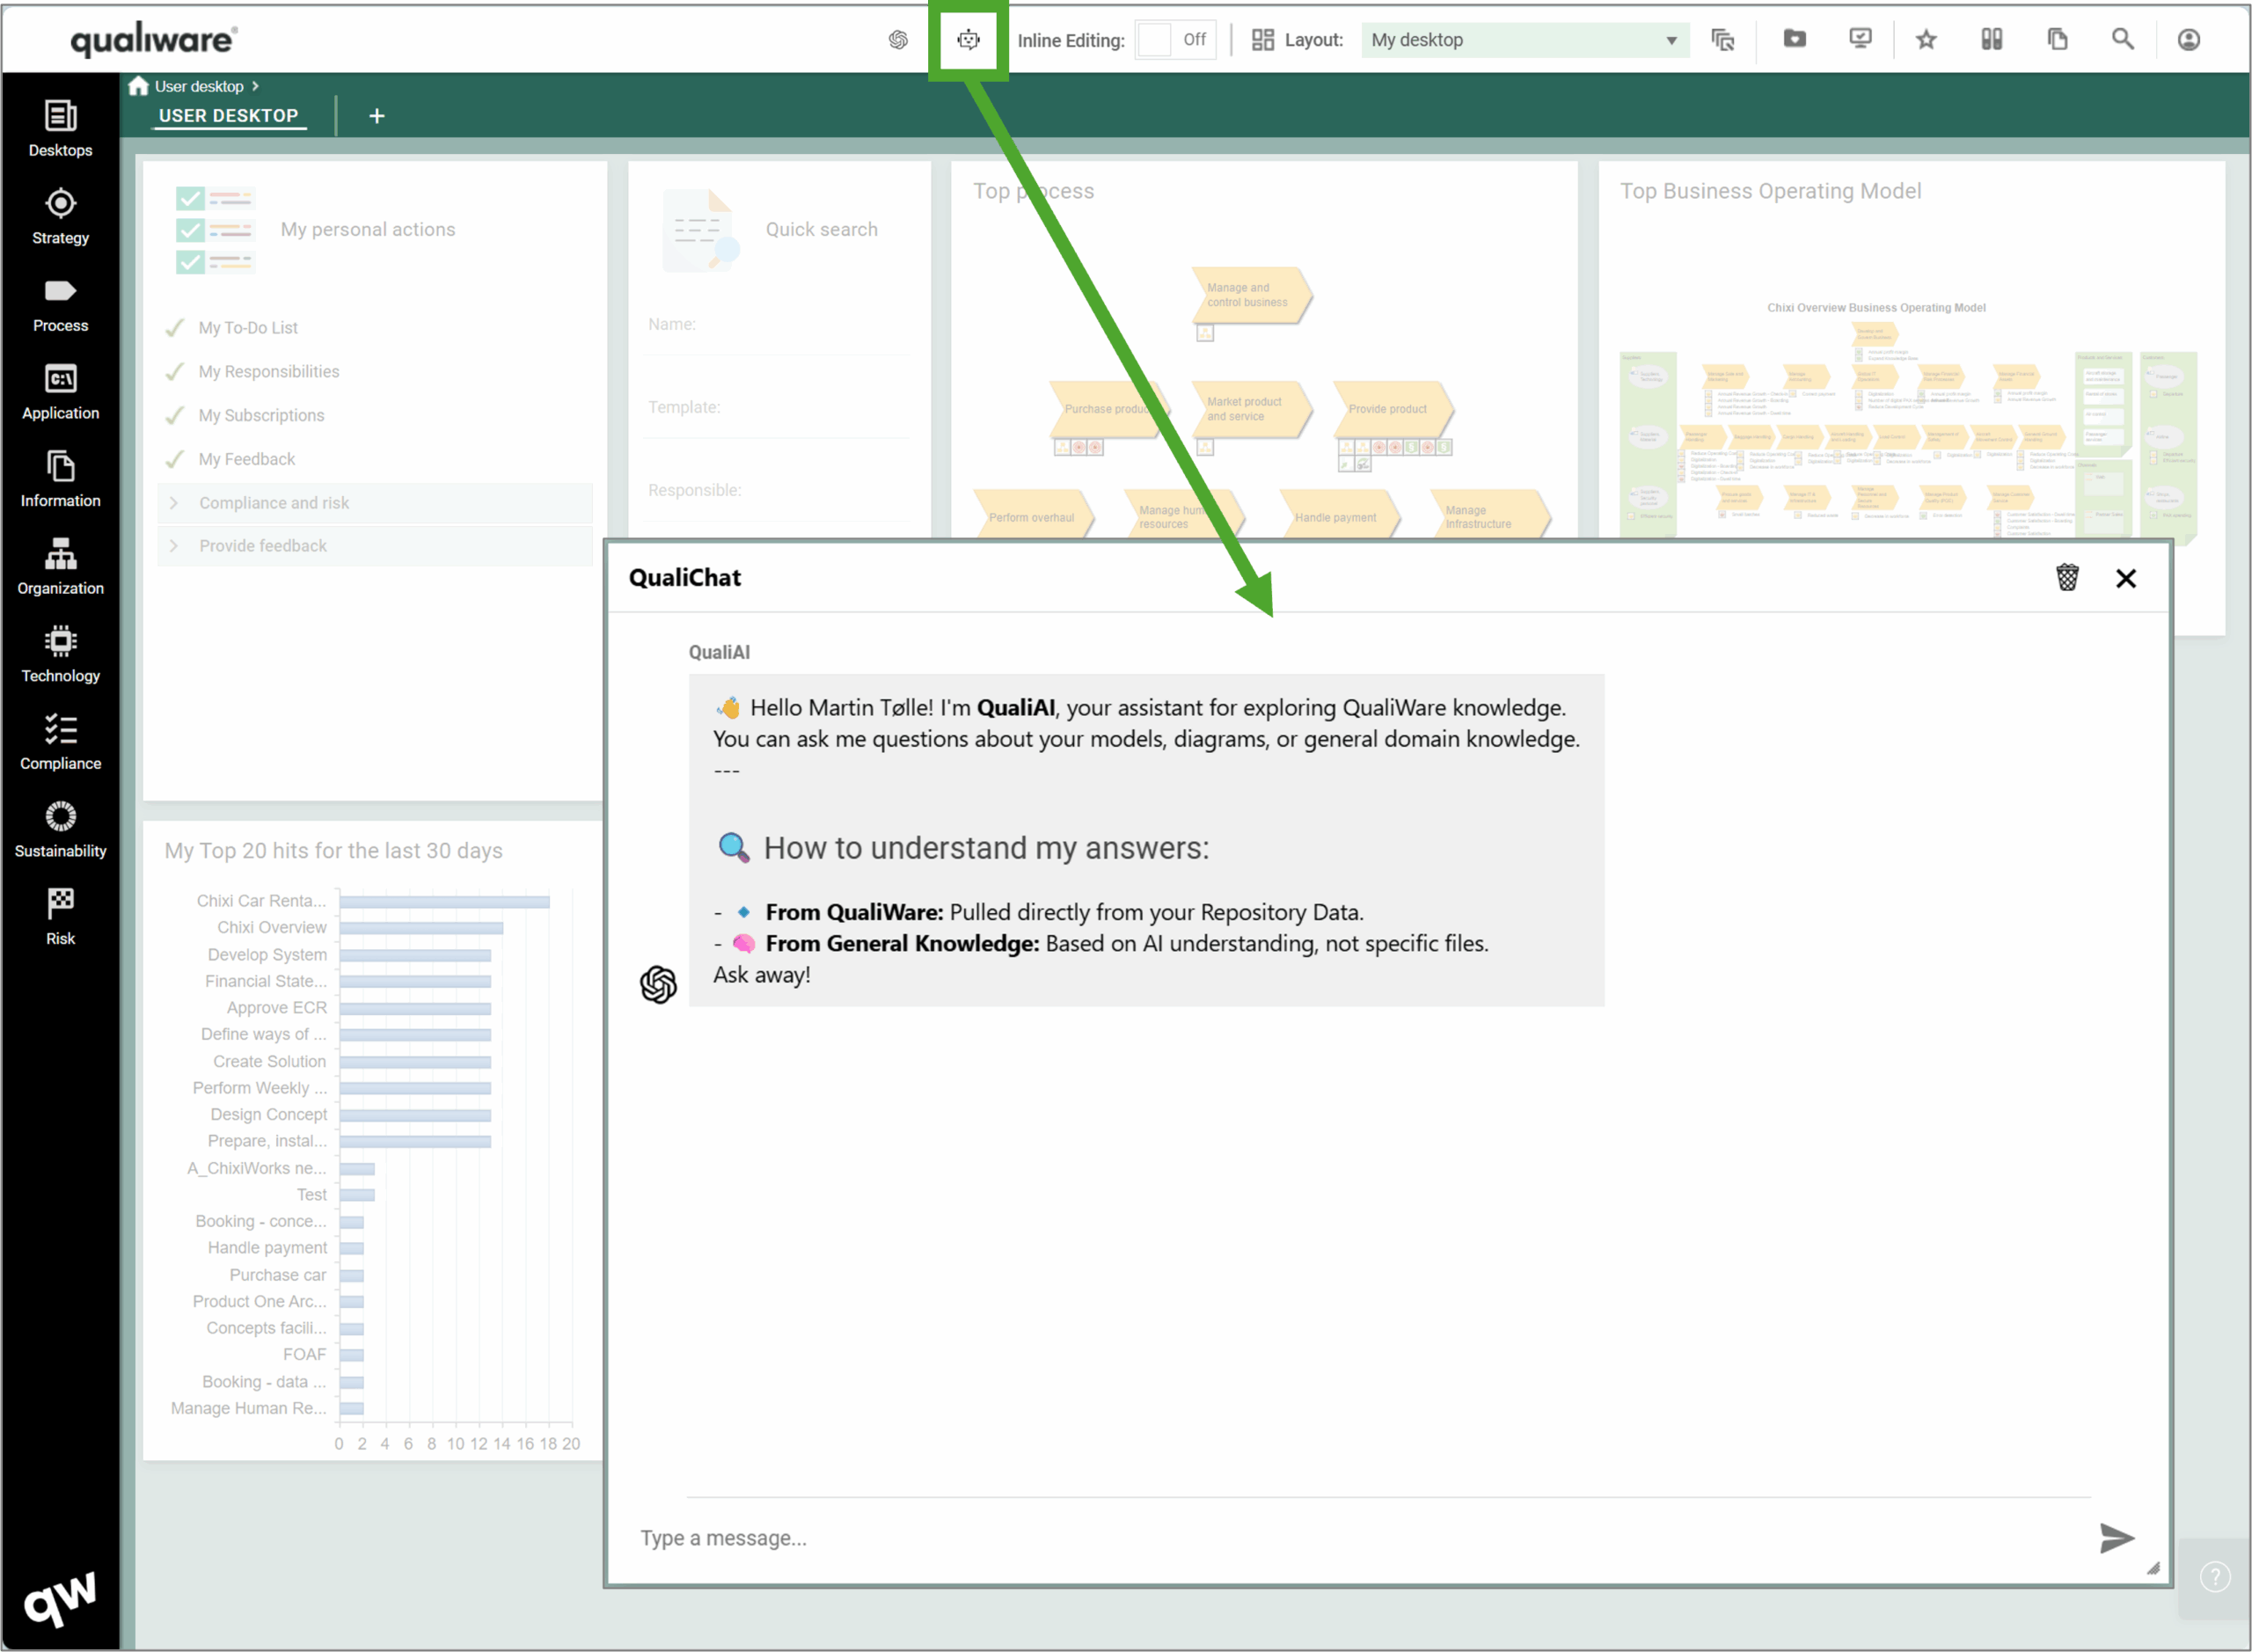Click Handle payment chart label
The height and width of the screenshot is (1652, 2252).
tap(267, 1248)
